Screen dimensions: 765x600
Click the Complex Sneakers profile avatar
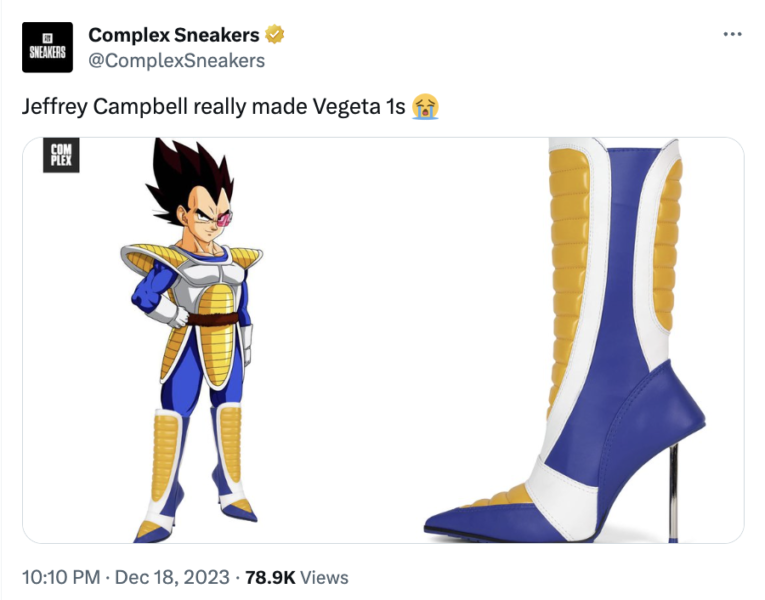click(x=47, y=47)
